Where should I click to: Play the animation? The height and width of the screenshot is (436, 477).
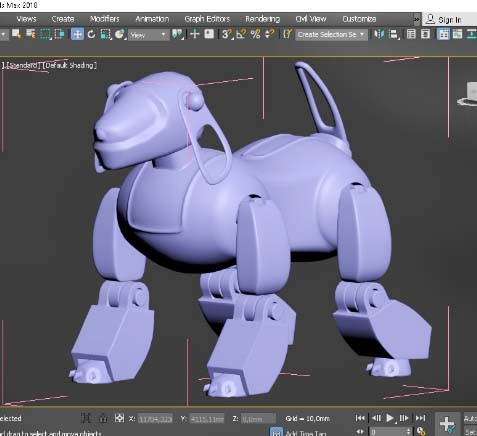390,418
